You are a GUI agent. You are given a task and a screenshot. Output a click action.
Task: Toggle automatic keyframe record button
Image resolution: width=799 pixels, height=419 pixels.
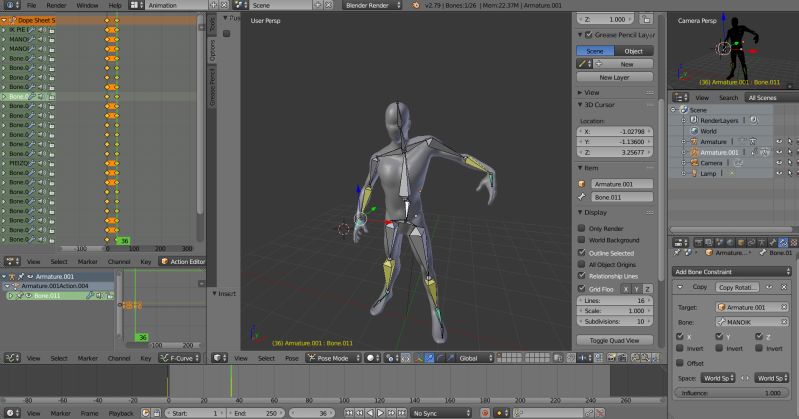pyautogui.click(x=485, y=413)
